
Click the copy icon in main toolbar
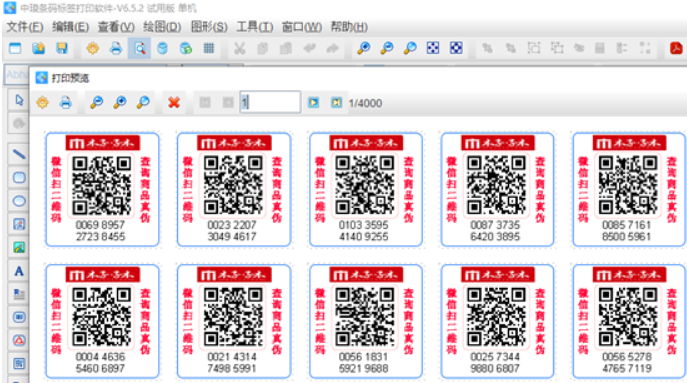pyautogui.click(x=262, y=48)
